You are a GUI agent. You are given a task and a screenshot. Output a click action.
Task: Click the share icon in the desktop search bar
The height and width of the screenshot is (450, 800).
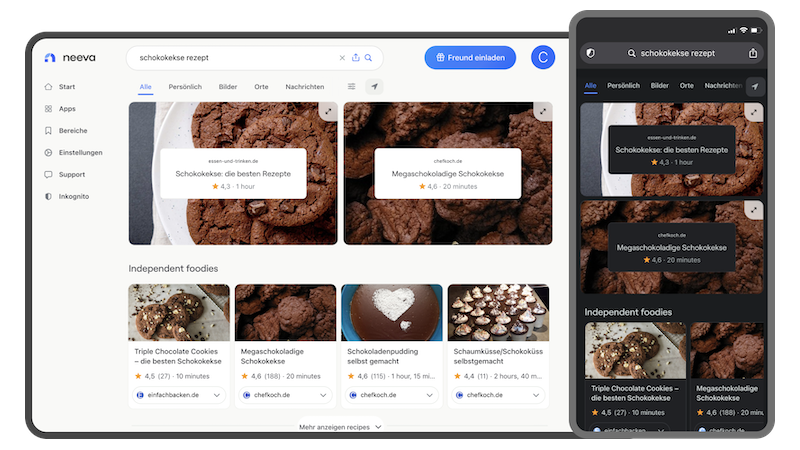pyautogui.click(x=356, y=58)
